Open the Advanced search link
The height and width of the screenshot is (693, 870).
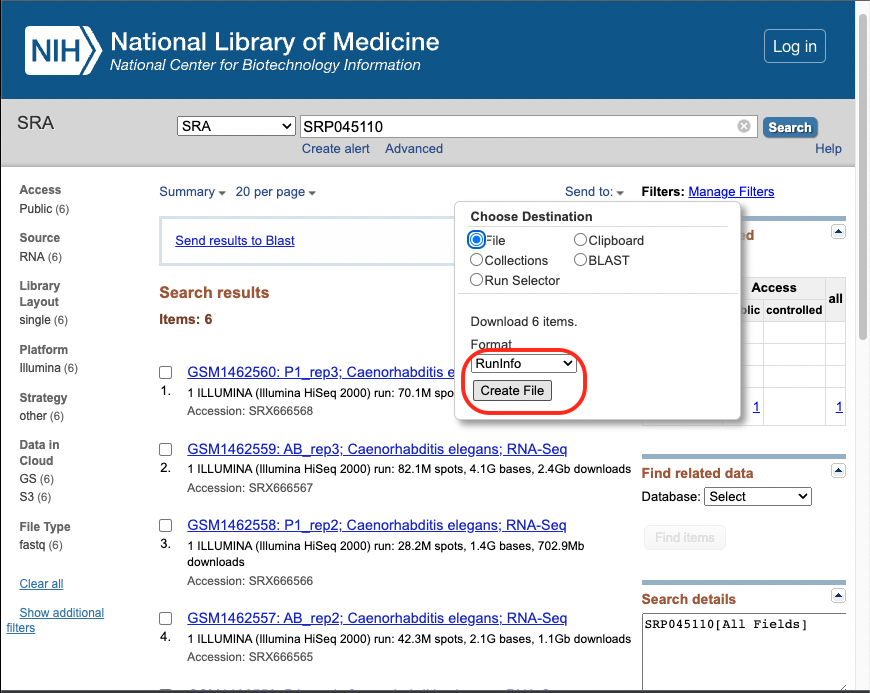[x=414, y=149]
